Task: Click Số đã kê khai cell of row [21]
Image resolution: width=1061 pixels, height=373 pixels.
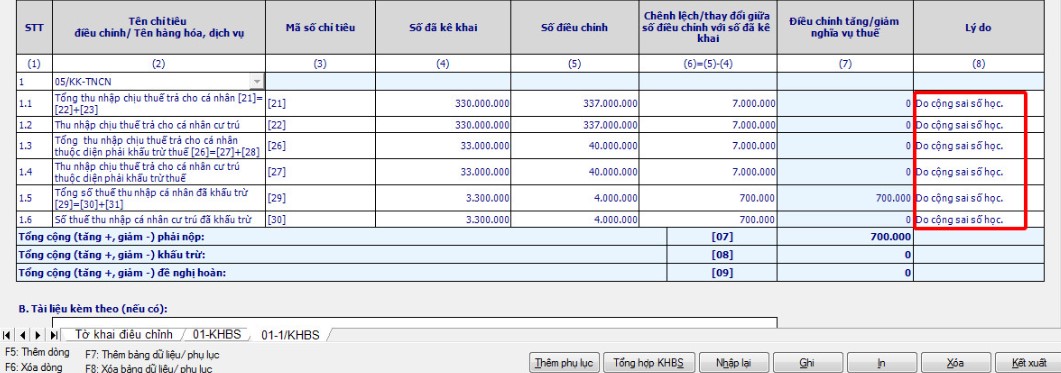Action: coord(443,104)
